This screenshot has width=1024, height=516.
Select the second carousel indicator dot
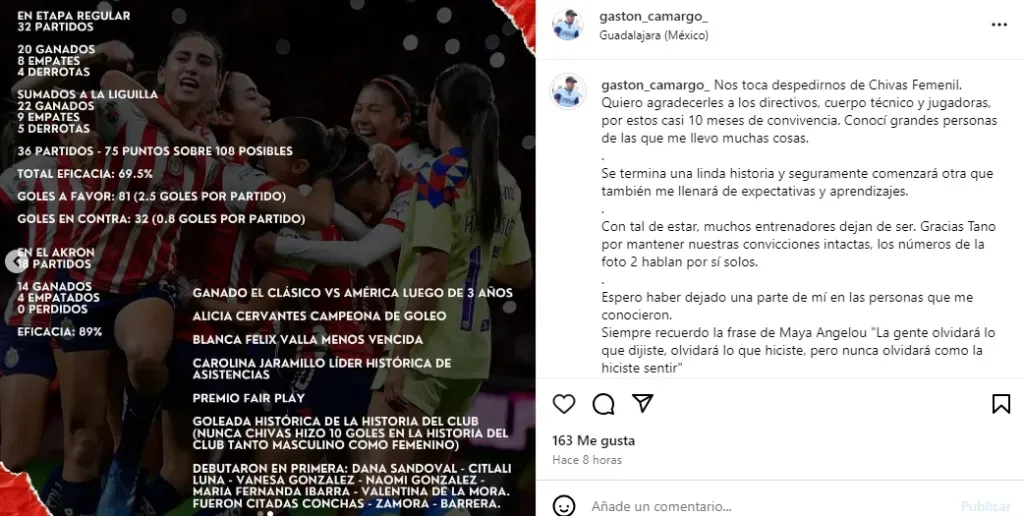coord(270,513)
